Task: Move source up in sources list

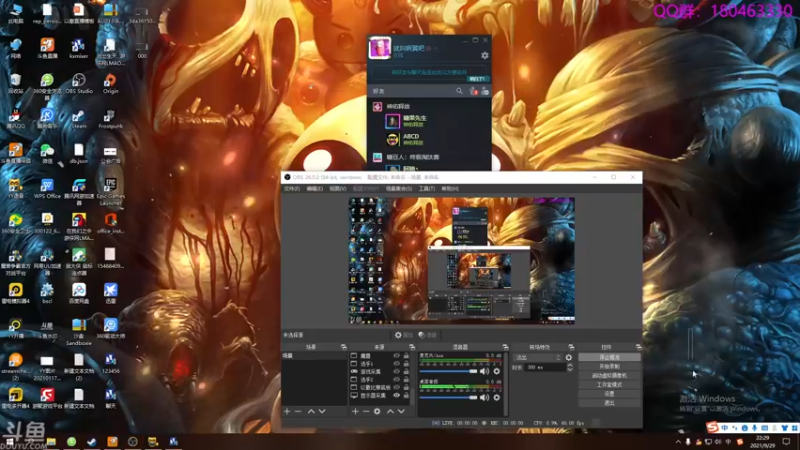Action: click(390, 411)
